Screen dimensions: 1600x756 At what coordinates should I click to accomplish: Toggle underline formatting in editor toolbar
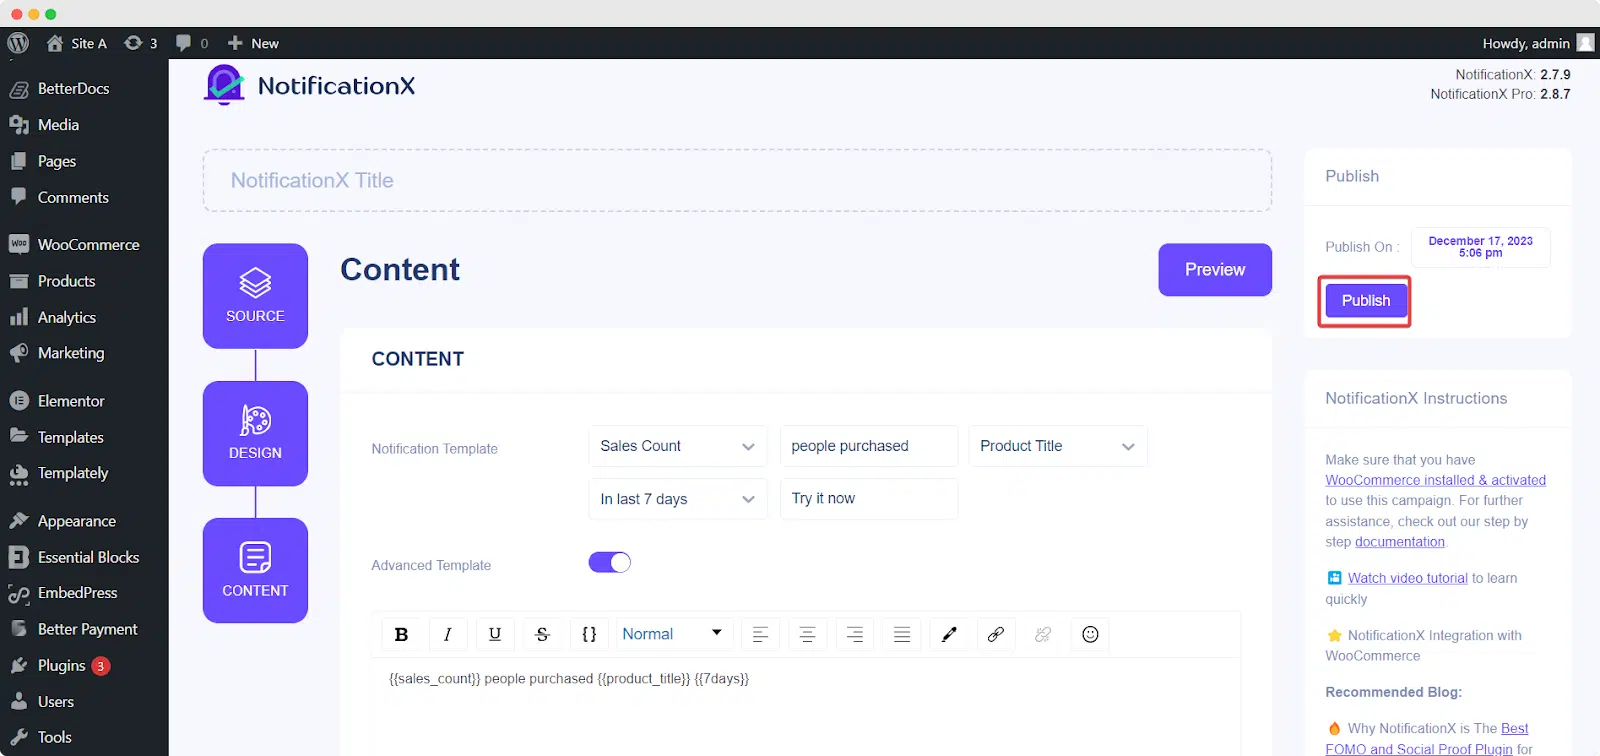coord(495,634)
